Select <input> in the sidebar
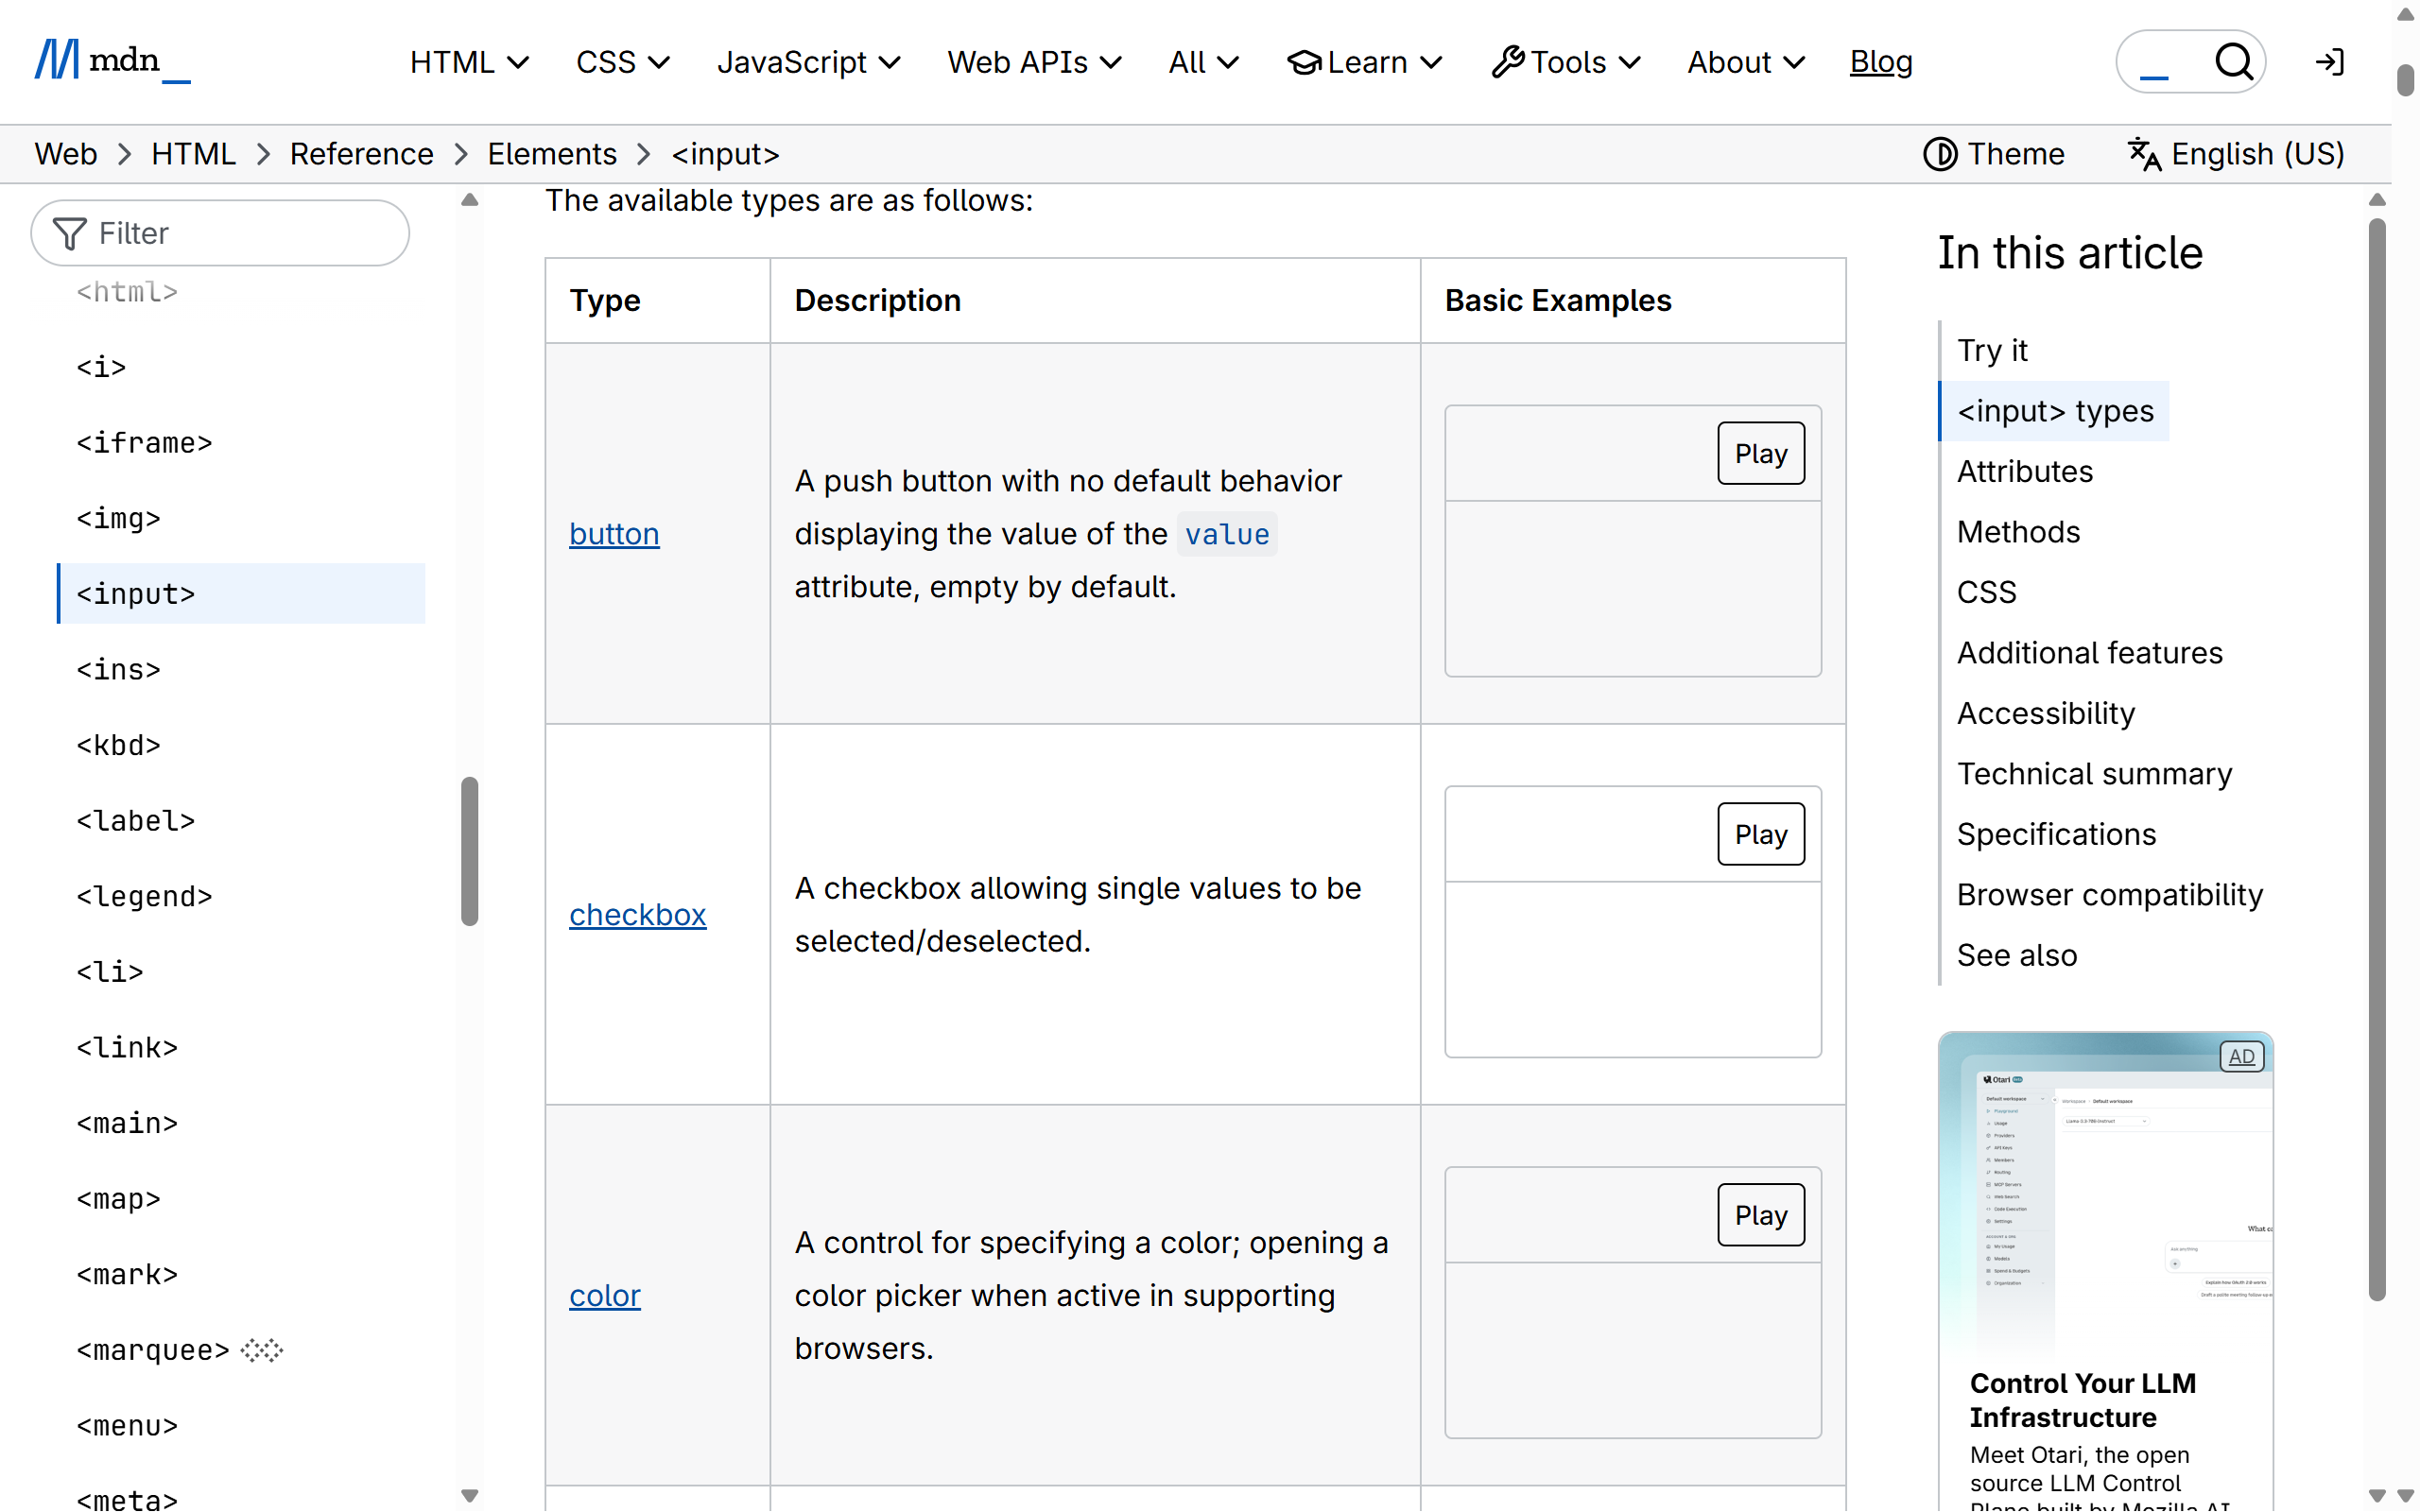Viewport: 2420px width, 1512px height. (x=240, y=594)
